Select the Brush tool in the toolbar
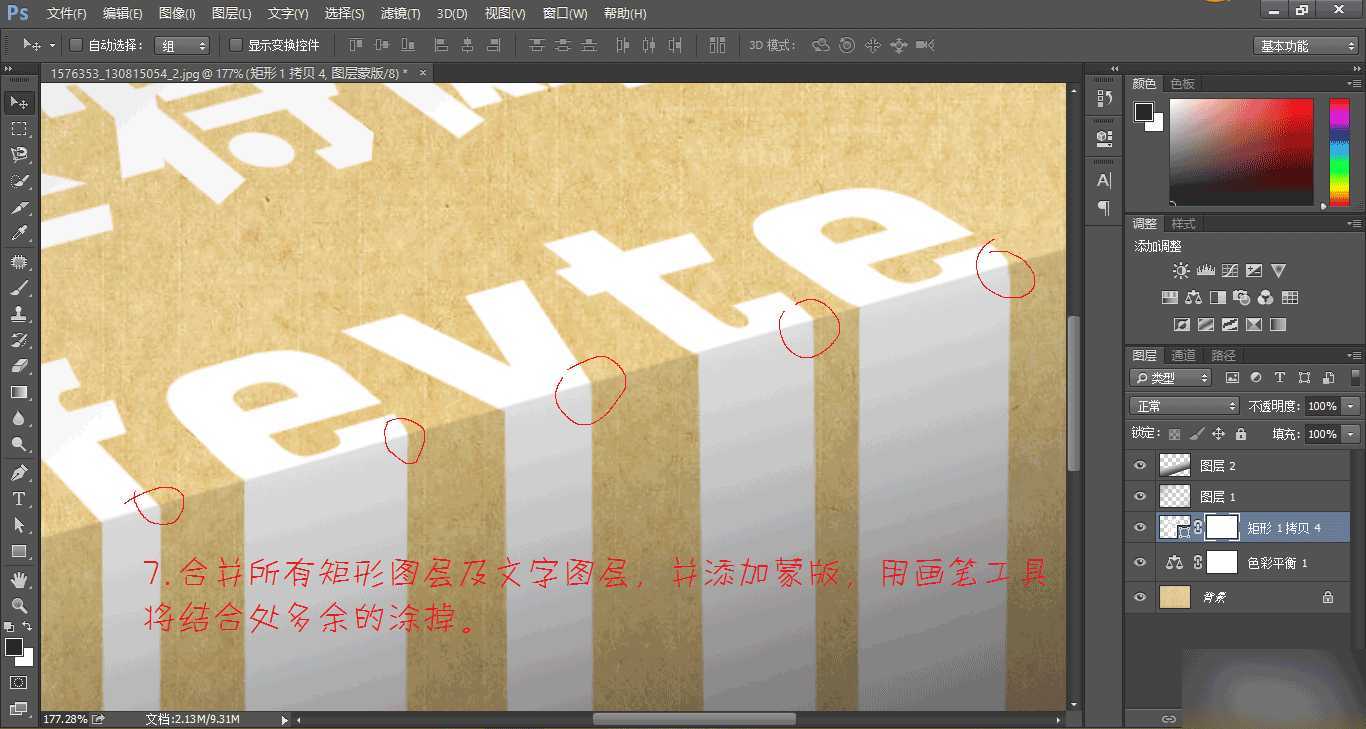 [18, 288]
